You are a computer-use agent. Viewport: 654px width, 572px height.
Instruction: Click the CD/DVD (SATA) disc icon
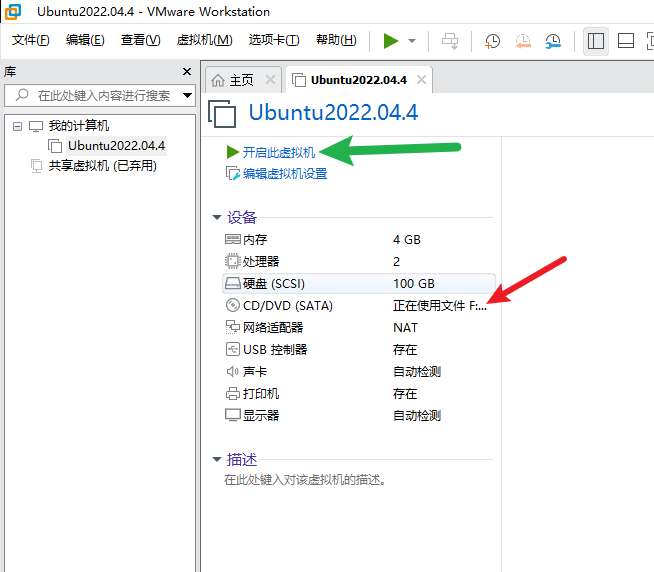pos(233,305)
